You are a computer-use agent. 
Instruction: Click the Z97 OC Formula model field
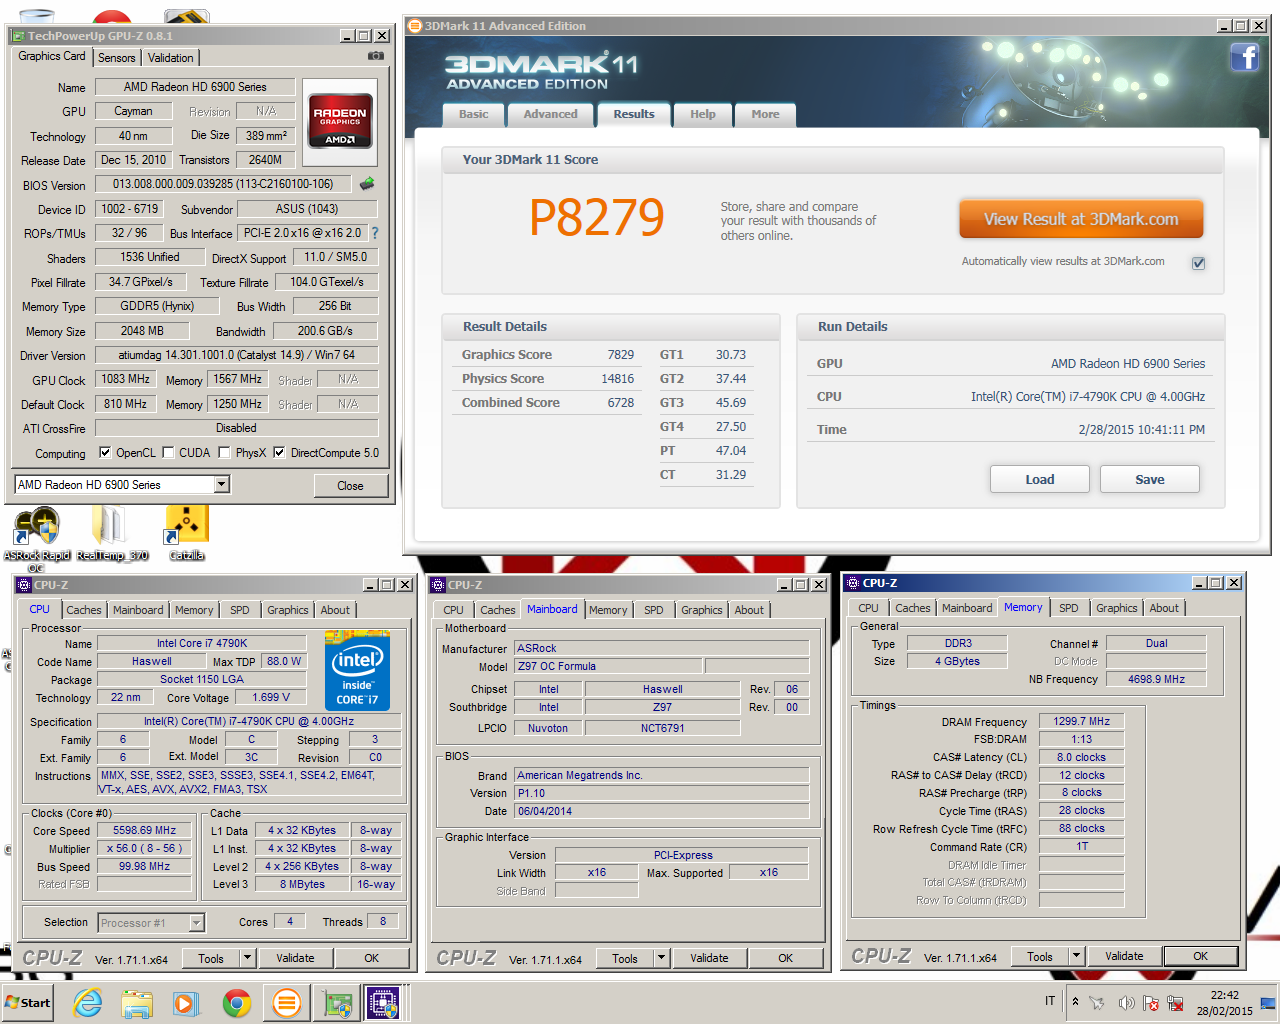pos(608,666)
